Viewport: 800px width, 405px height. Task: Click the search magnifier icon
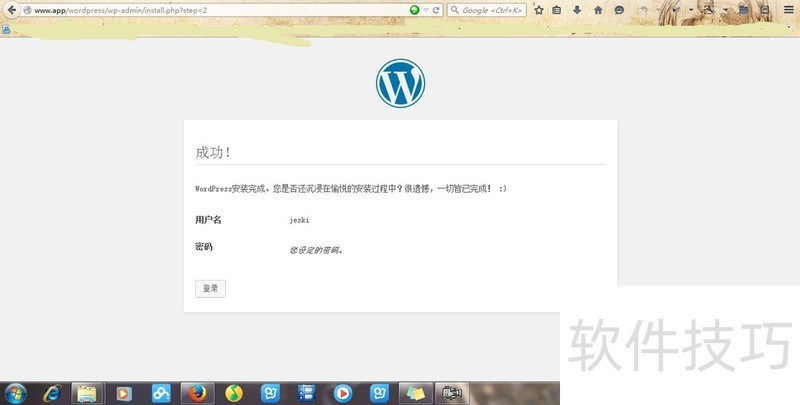pyautogui.click(x=455, y=10)
